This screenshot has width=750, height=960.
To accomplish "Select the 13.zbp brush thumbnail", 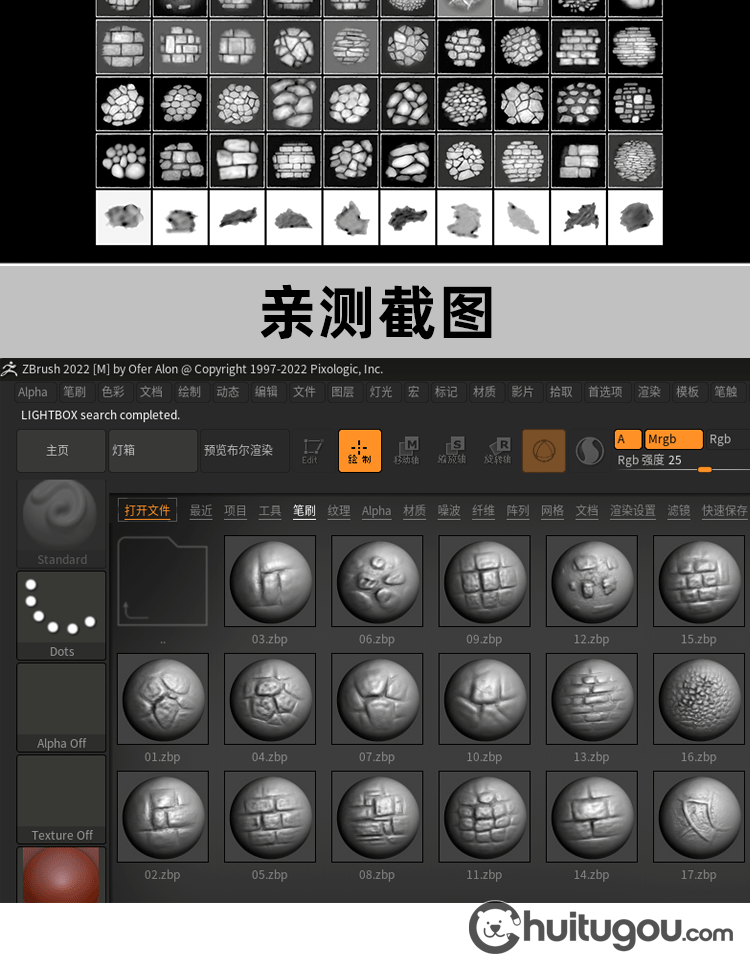I will click(591, 699).
